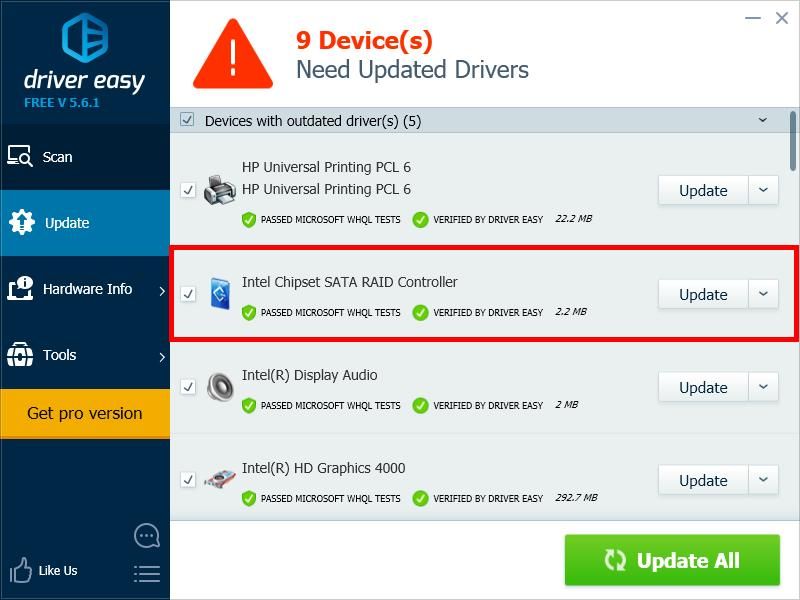Select the Update sidebar section
Image resolution: width=800 pixels, height=600 pixels.
click(85, 223)
